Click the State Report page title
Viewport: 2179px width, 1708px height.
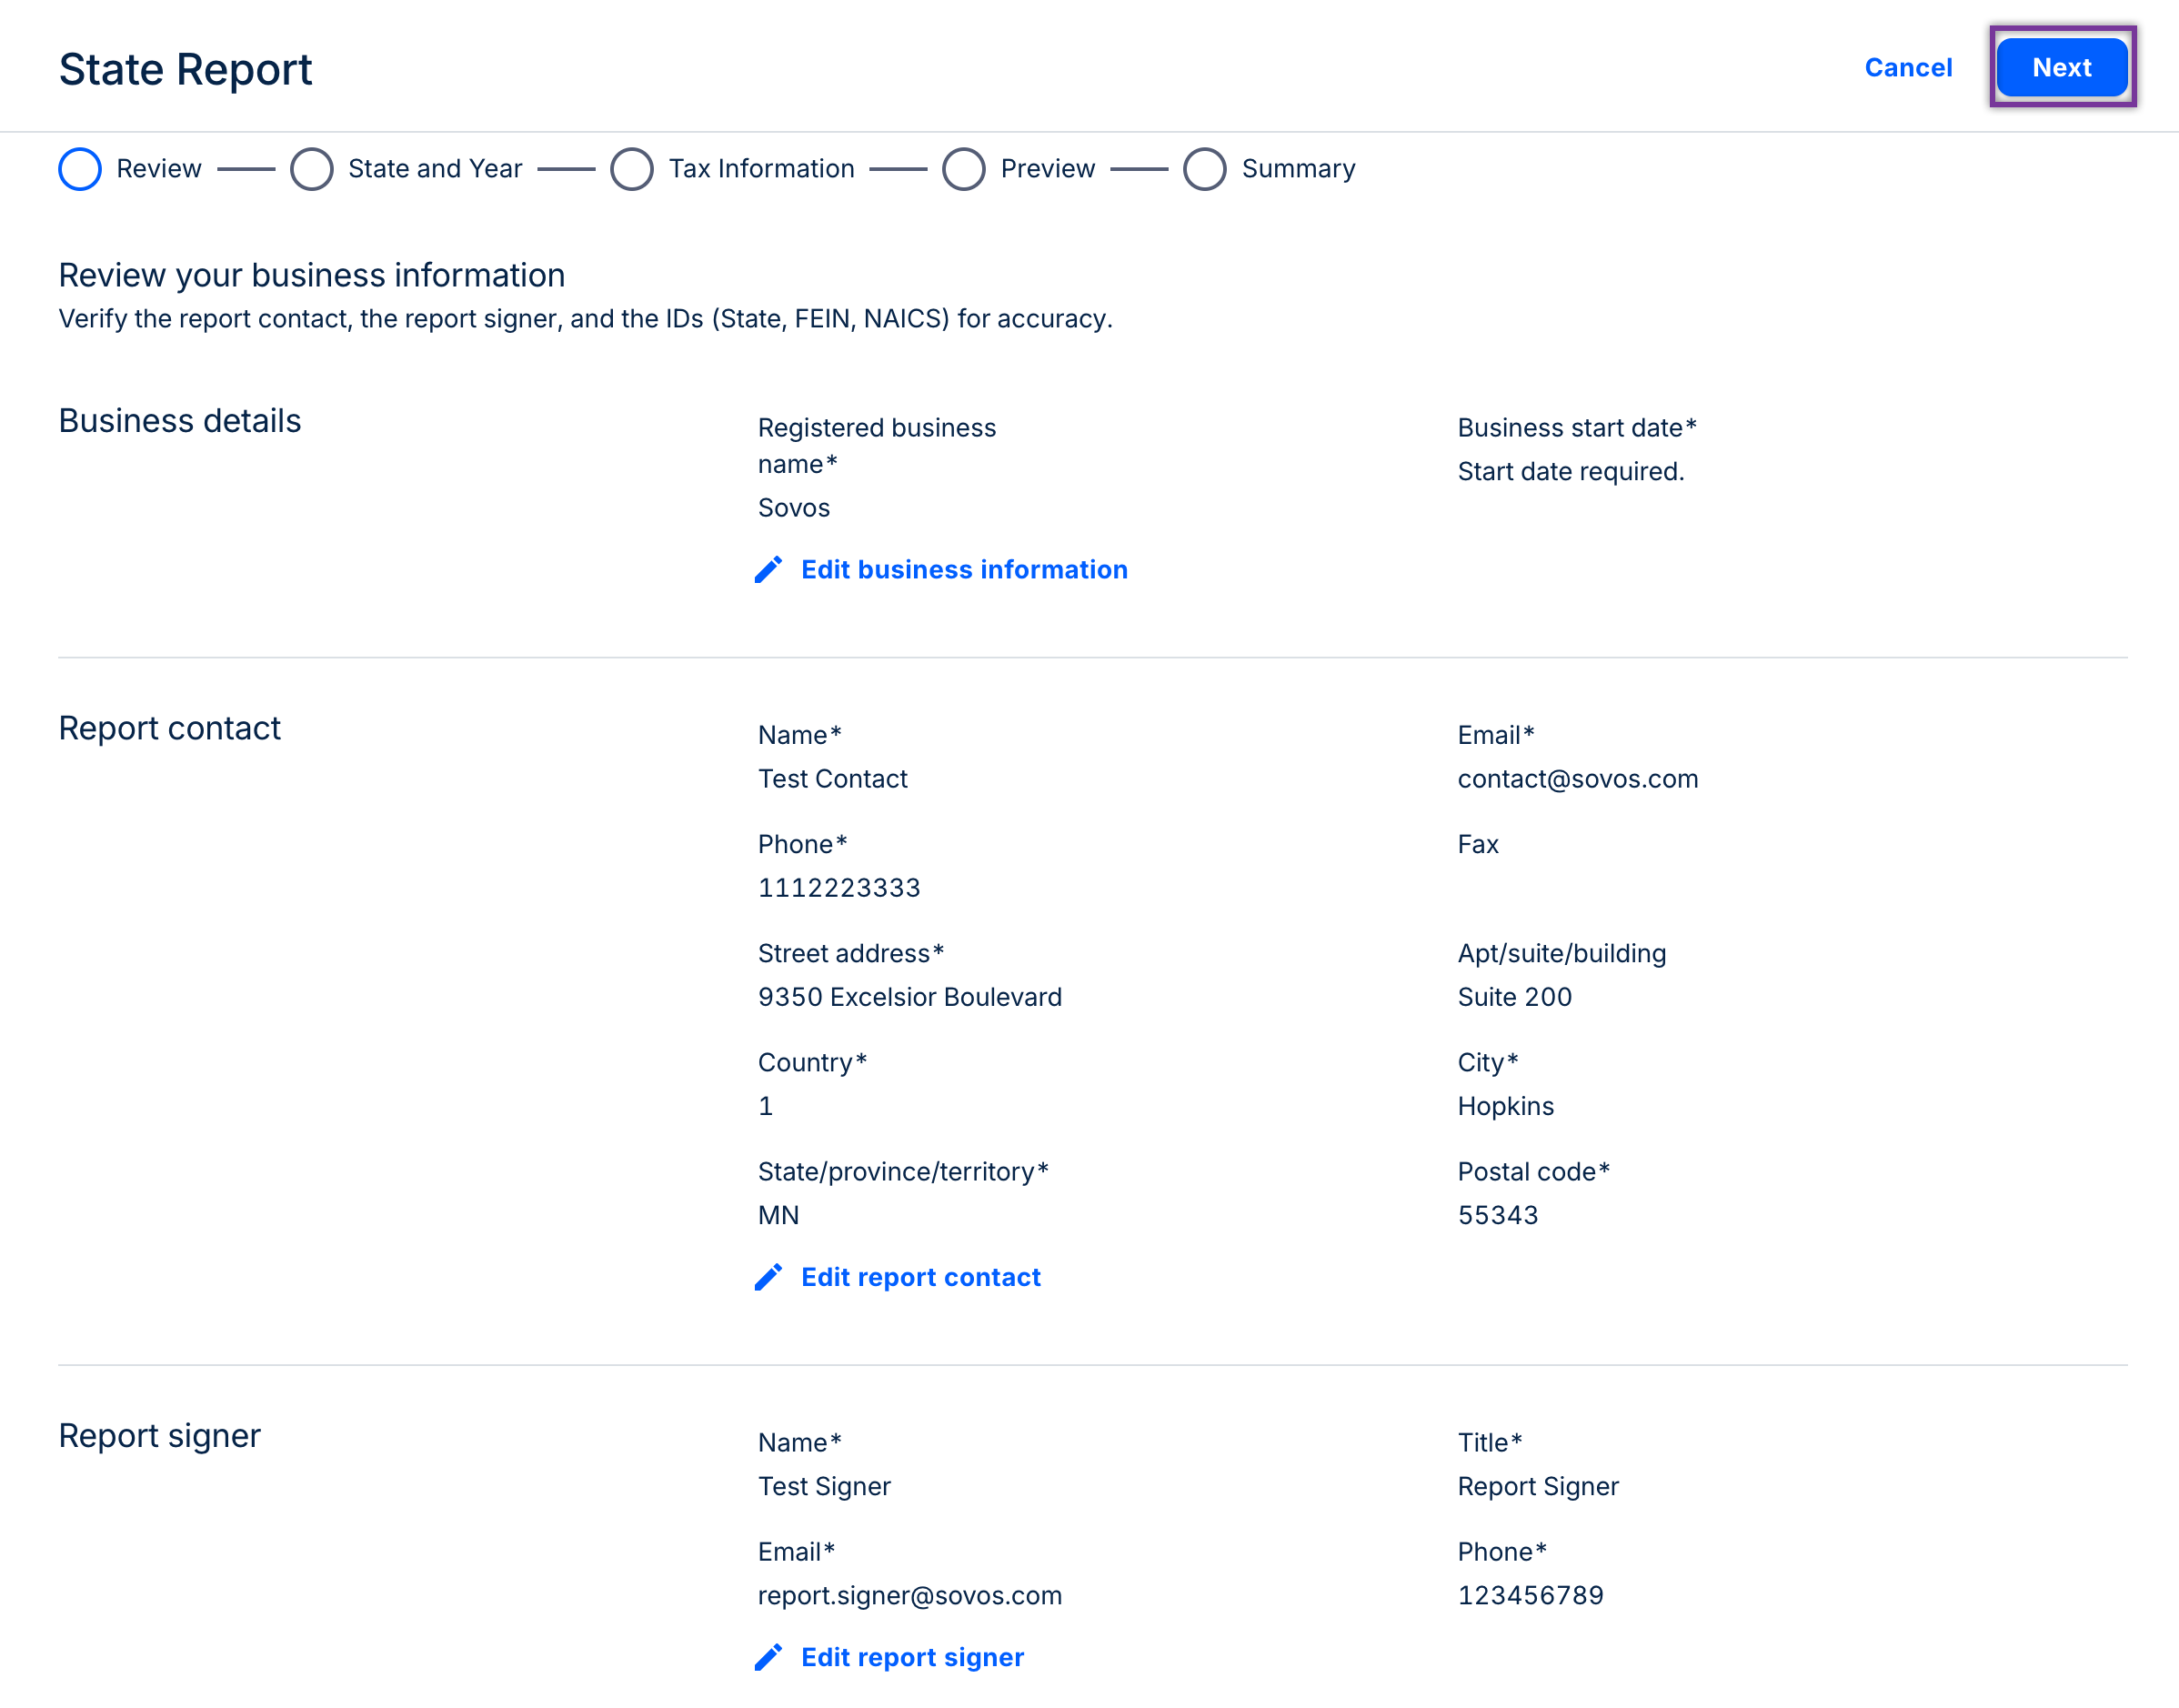coord(185,69)
